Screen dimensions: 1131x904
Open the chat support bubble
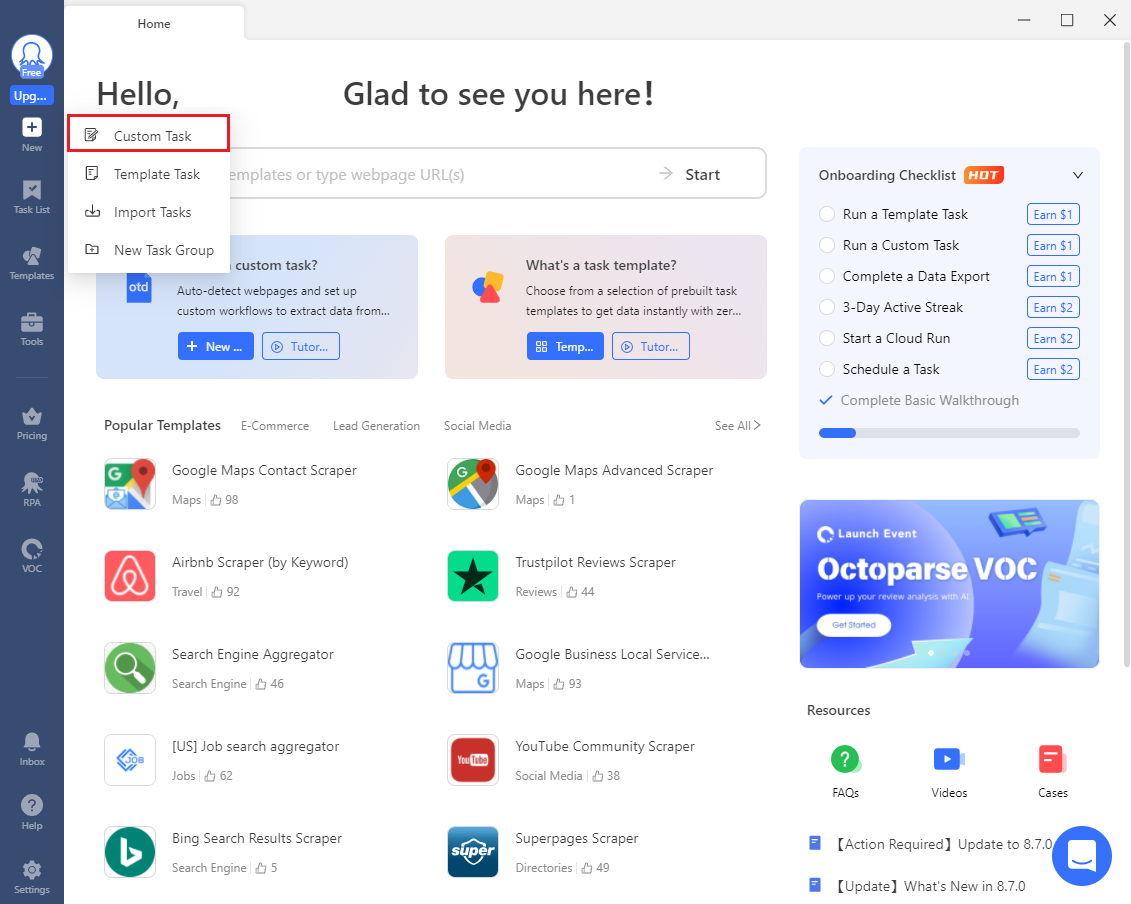tap(1081, 856)
